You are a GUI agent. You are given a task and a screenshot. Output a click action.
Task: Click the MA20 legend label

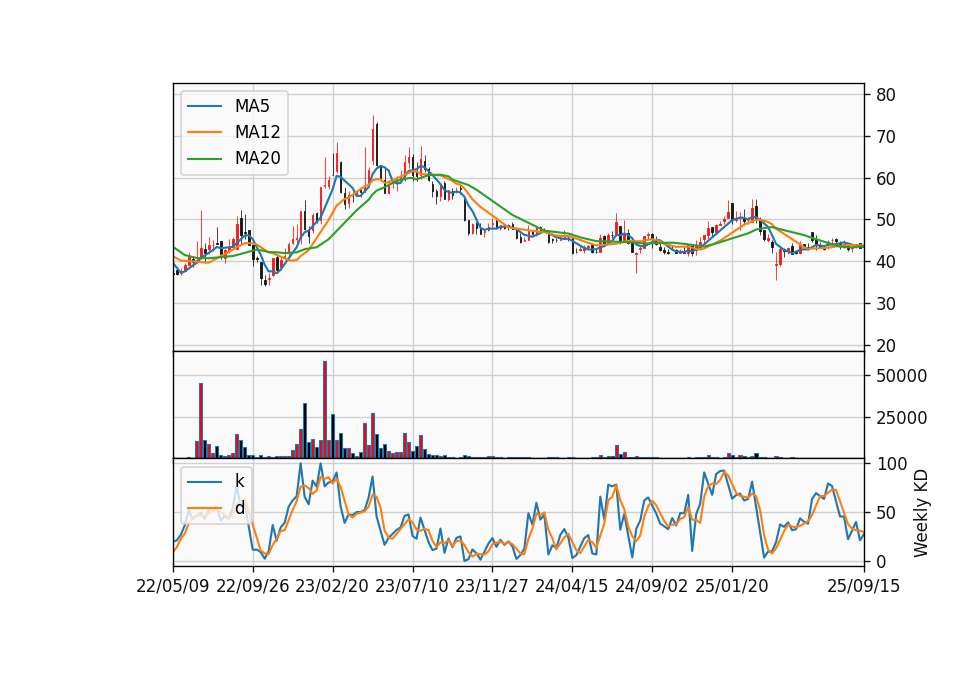coord(257,158)
